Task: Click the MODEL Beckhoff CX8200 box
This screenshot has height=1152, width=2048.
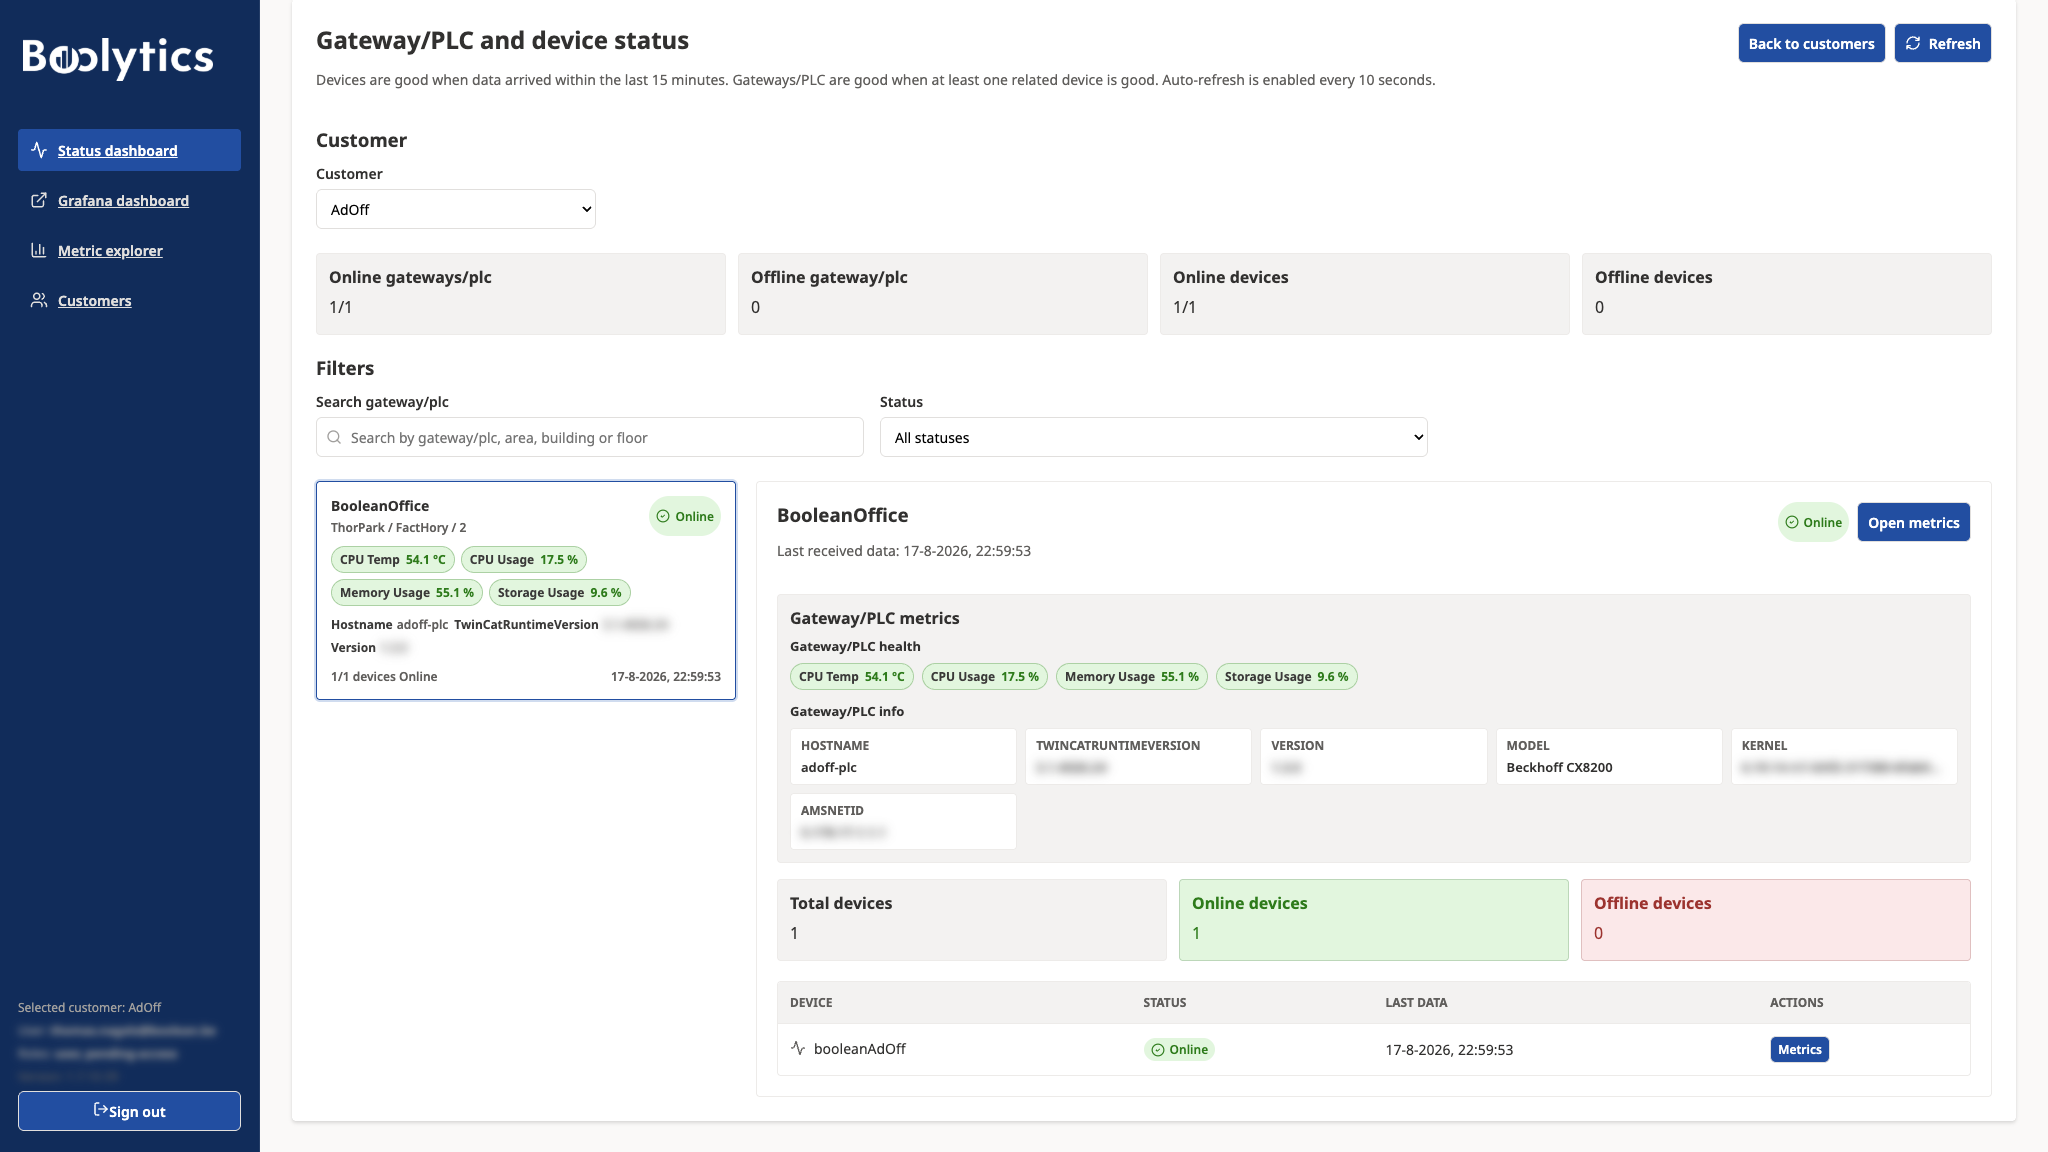Action: (1609, 756)
